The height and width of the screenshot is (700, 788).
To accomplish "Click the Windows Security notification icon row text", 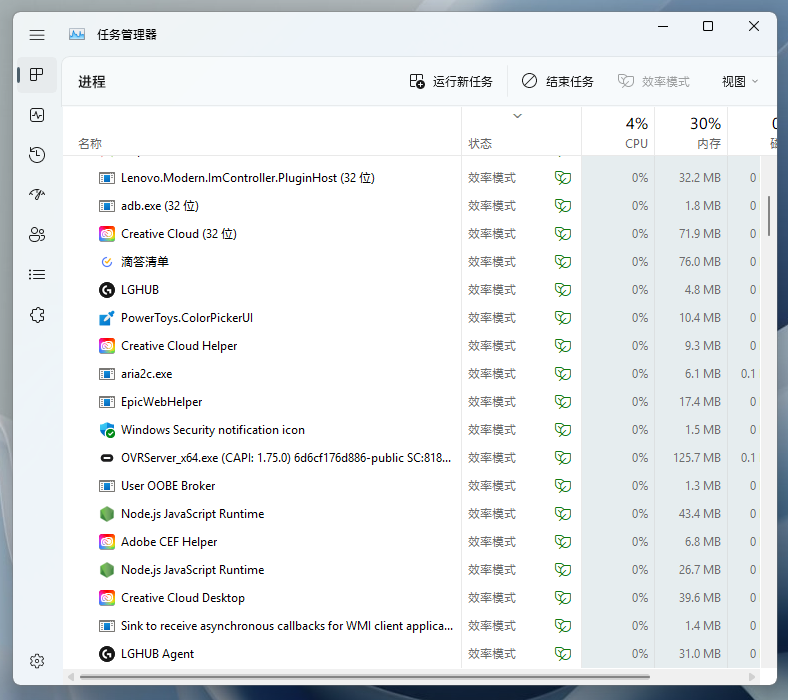I will (213, 430).
